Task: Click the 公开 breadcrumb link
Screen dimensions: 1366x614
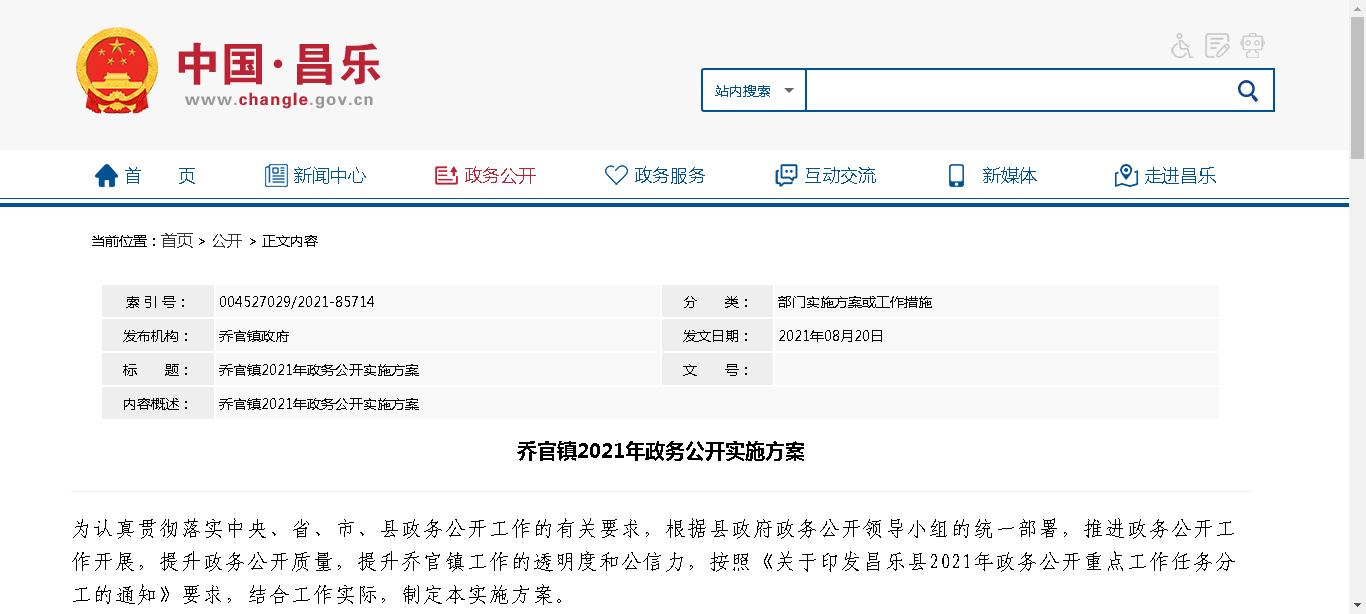Action: click(227, 241)
